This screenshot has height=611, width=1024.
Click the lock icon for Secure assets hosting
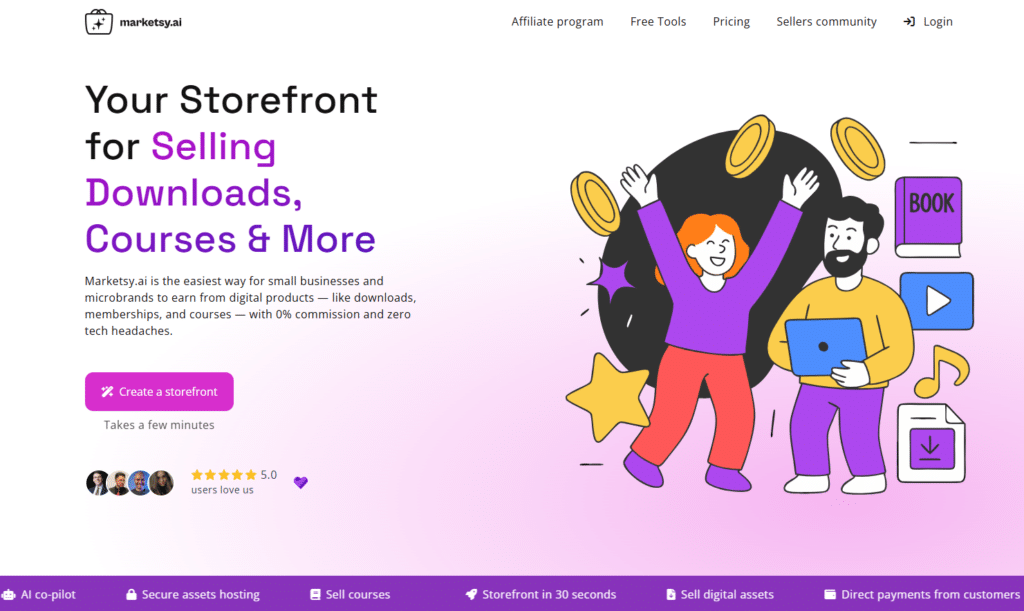[131, 595]
